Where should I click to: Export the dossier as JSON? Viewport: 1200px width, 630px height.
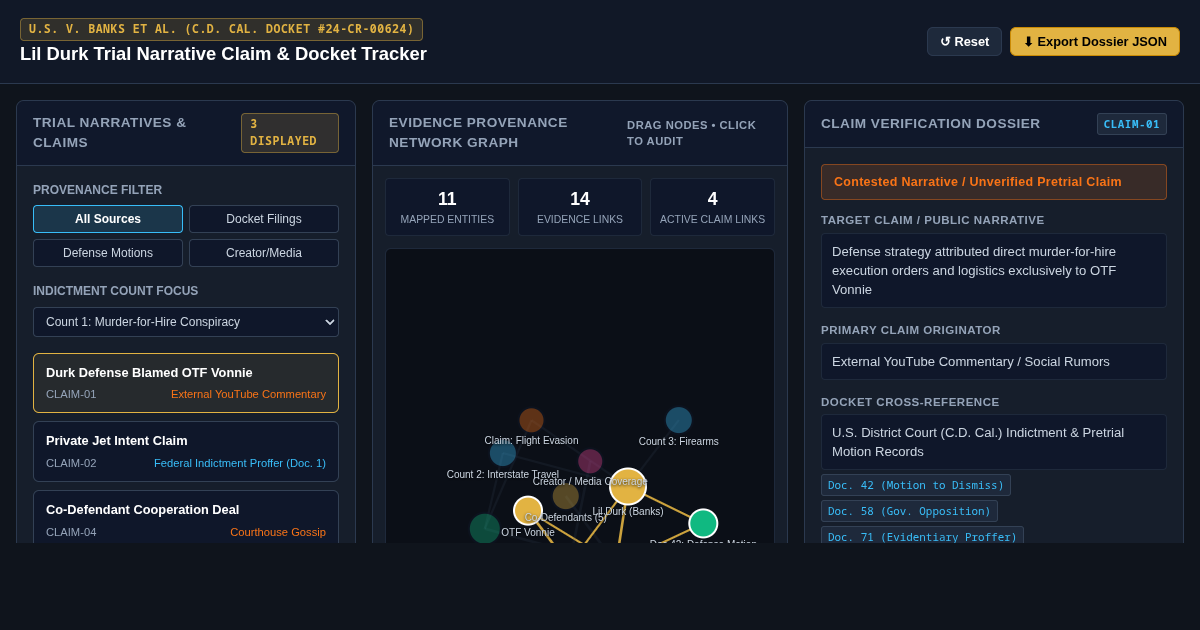tap(1095, 42)
